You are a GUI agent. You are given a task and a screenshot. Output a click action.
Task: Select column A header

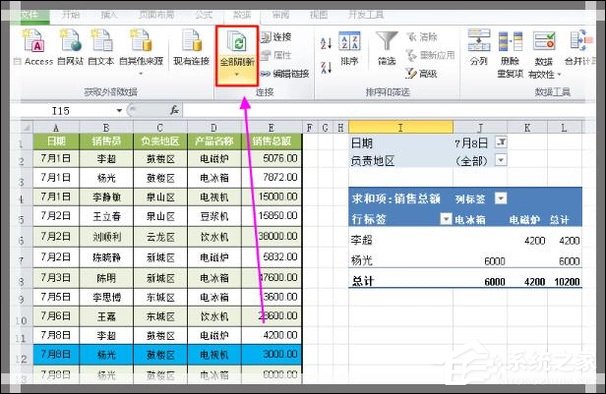(56, 128)
